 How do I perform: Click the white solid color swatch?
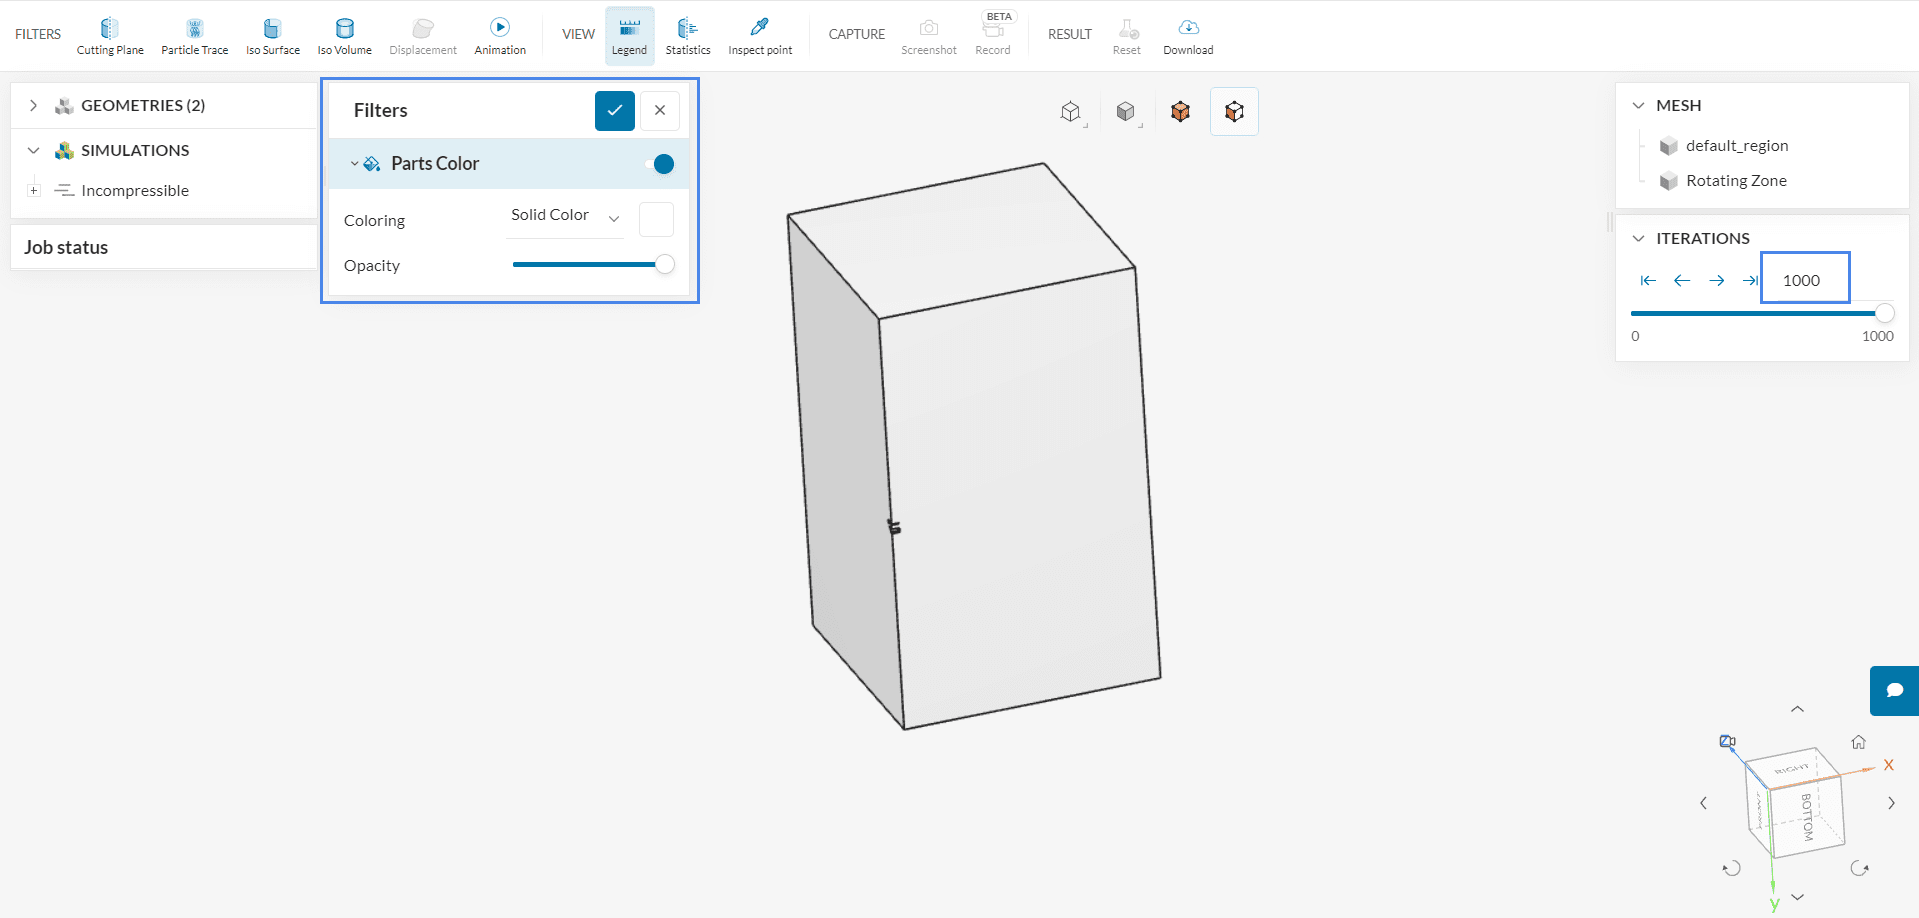(x=656, y=220)
